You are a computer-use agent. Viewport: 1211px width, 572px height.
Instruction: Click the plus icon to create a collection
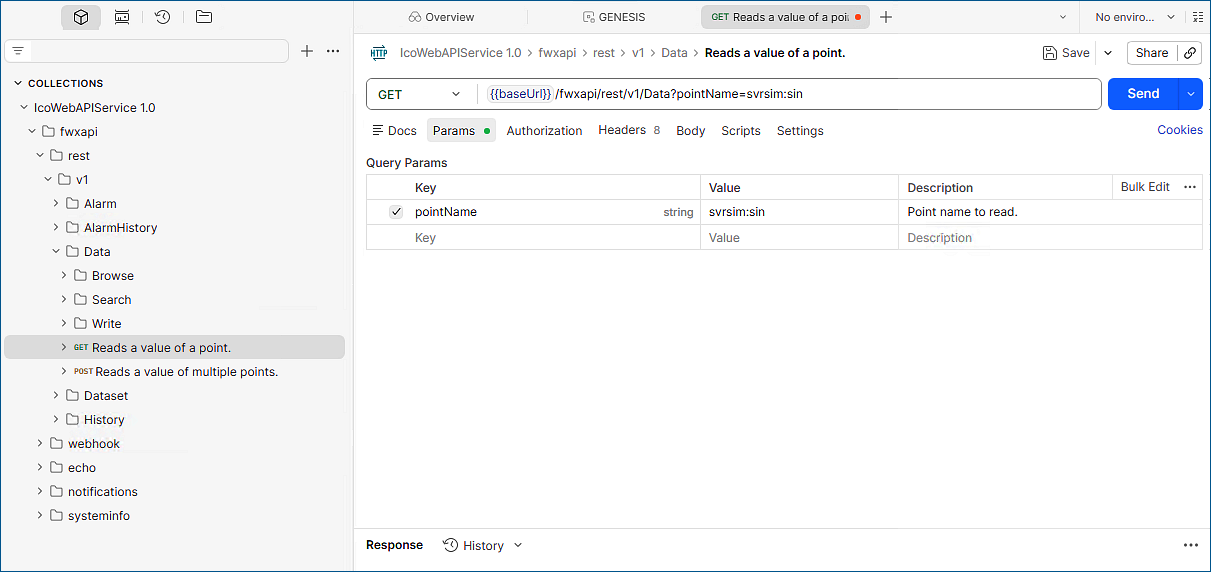[x=307, y=51]
